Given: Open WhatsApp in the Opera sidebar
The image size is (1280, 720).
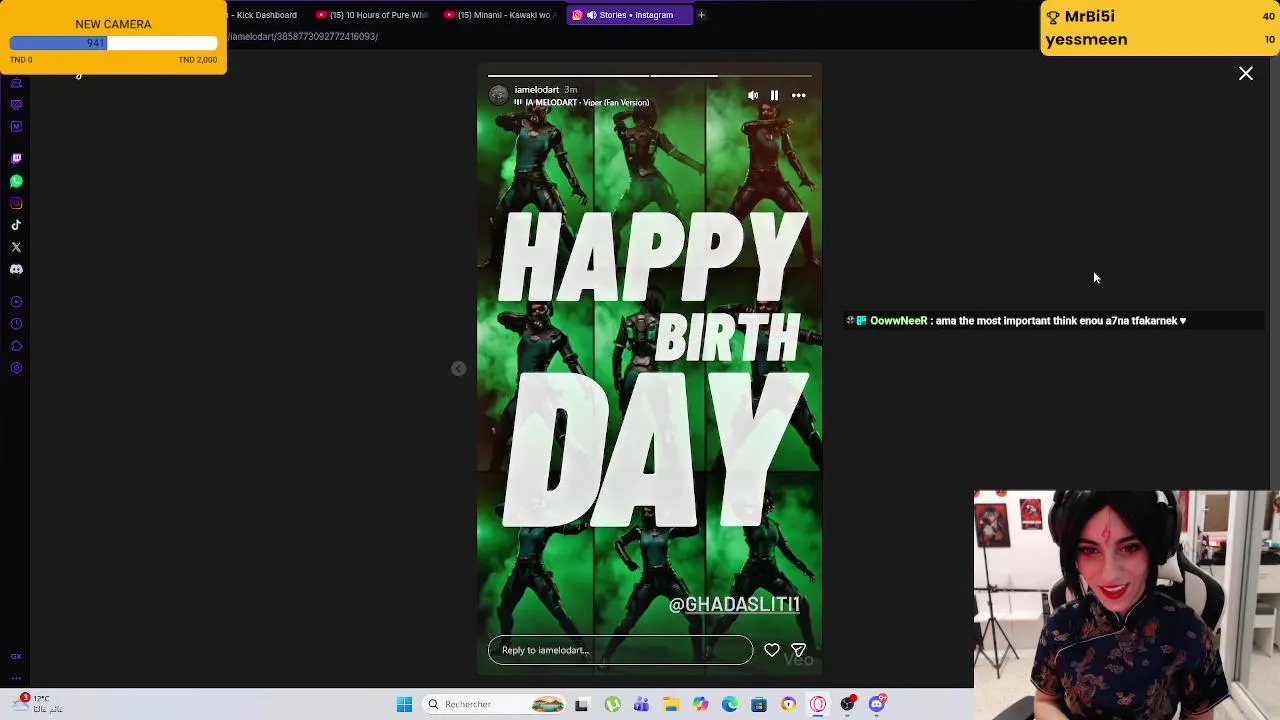Looking at the screenshot, I should click(x=16, y=181).
